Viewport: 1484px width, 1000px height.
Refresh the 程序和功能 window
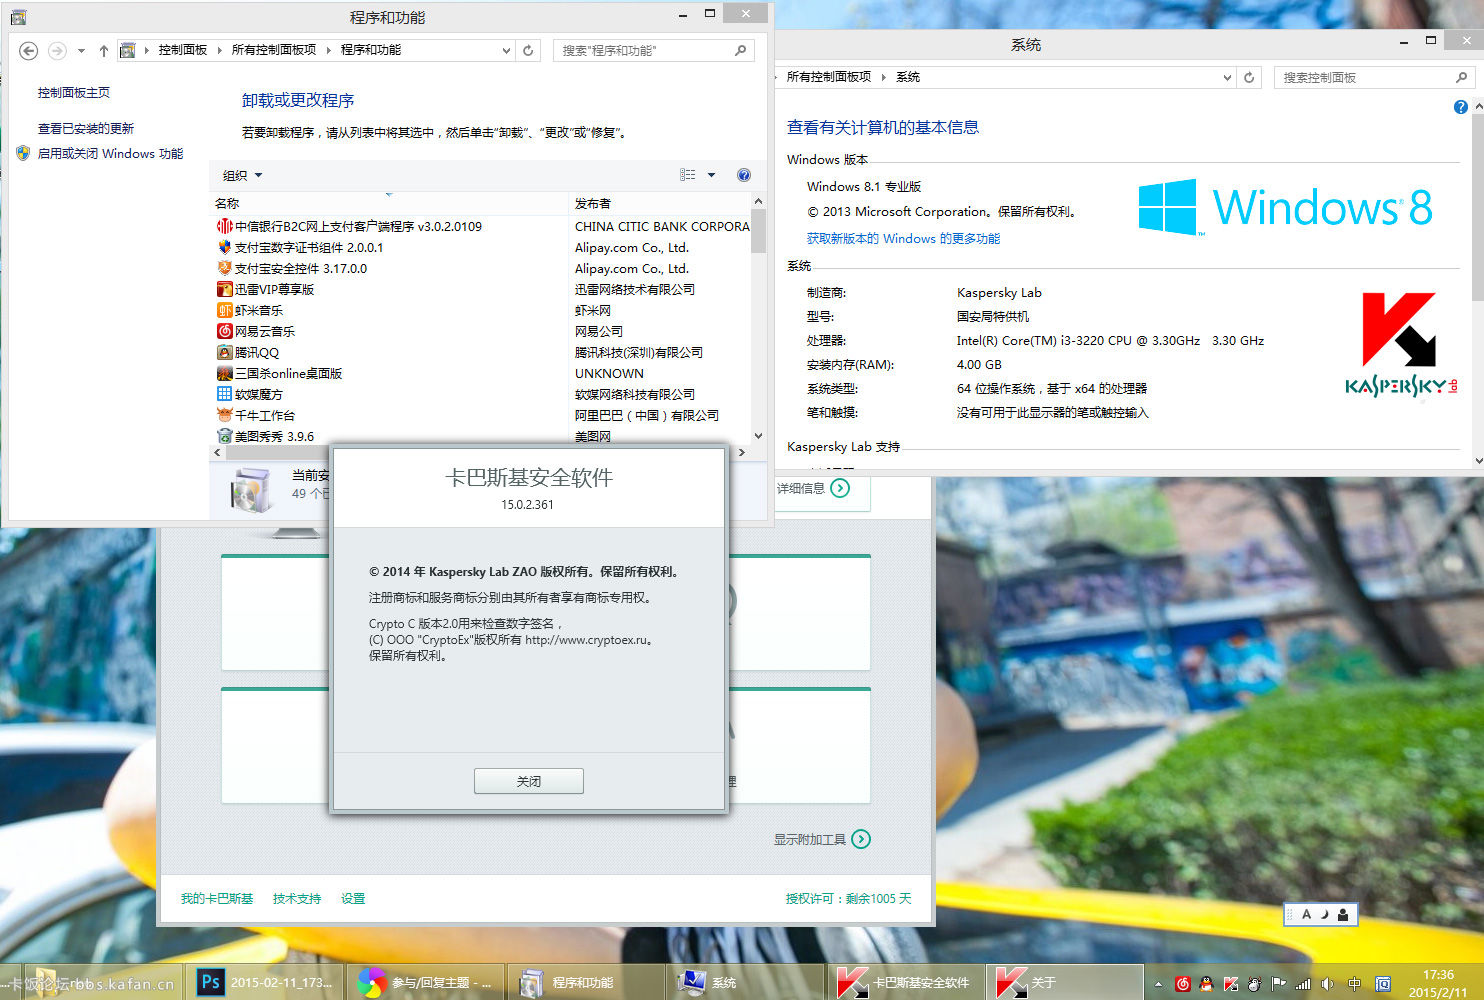(x=528, y=50)
